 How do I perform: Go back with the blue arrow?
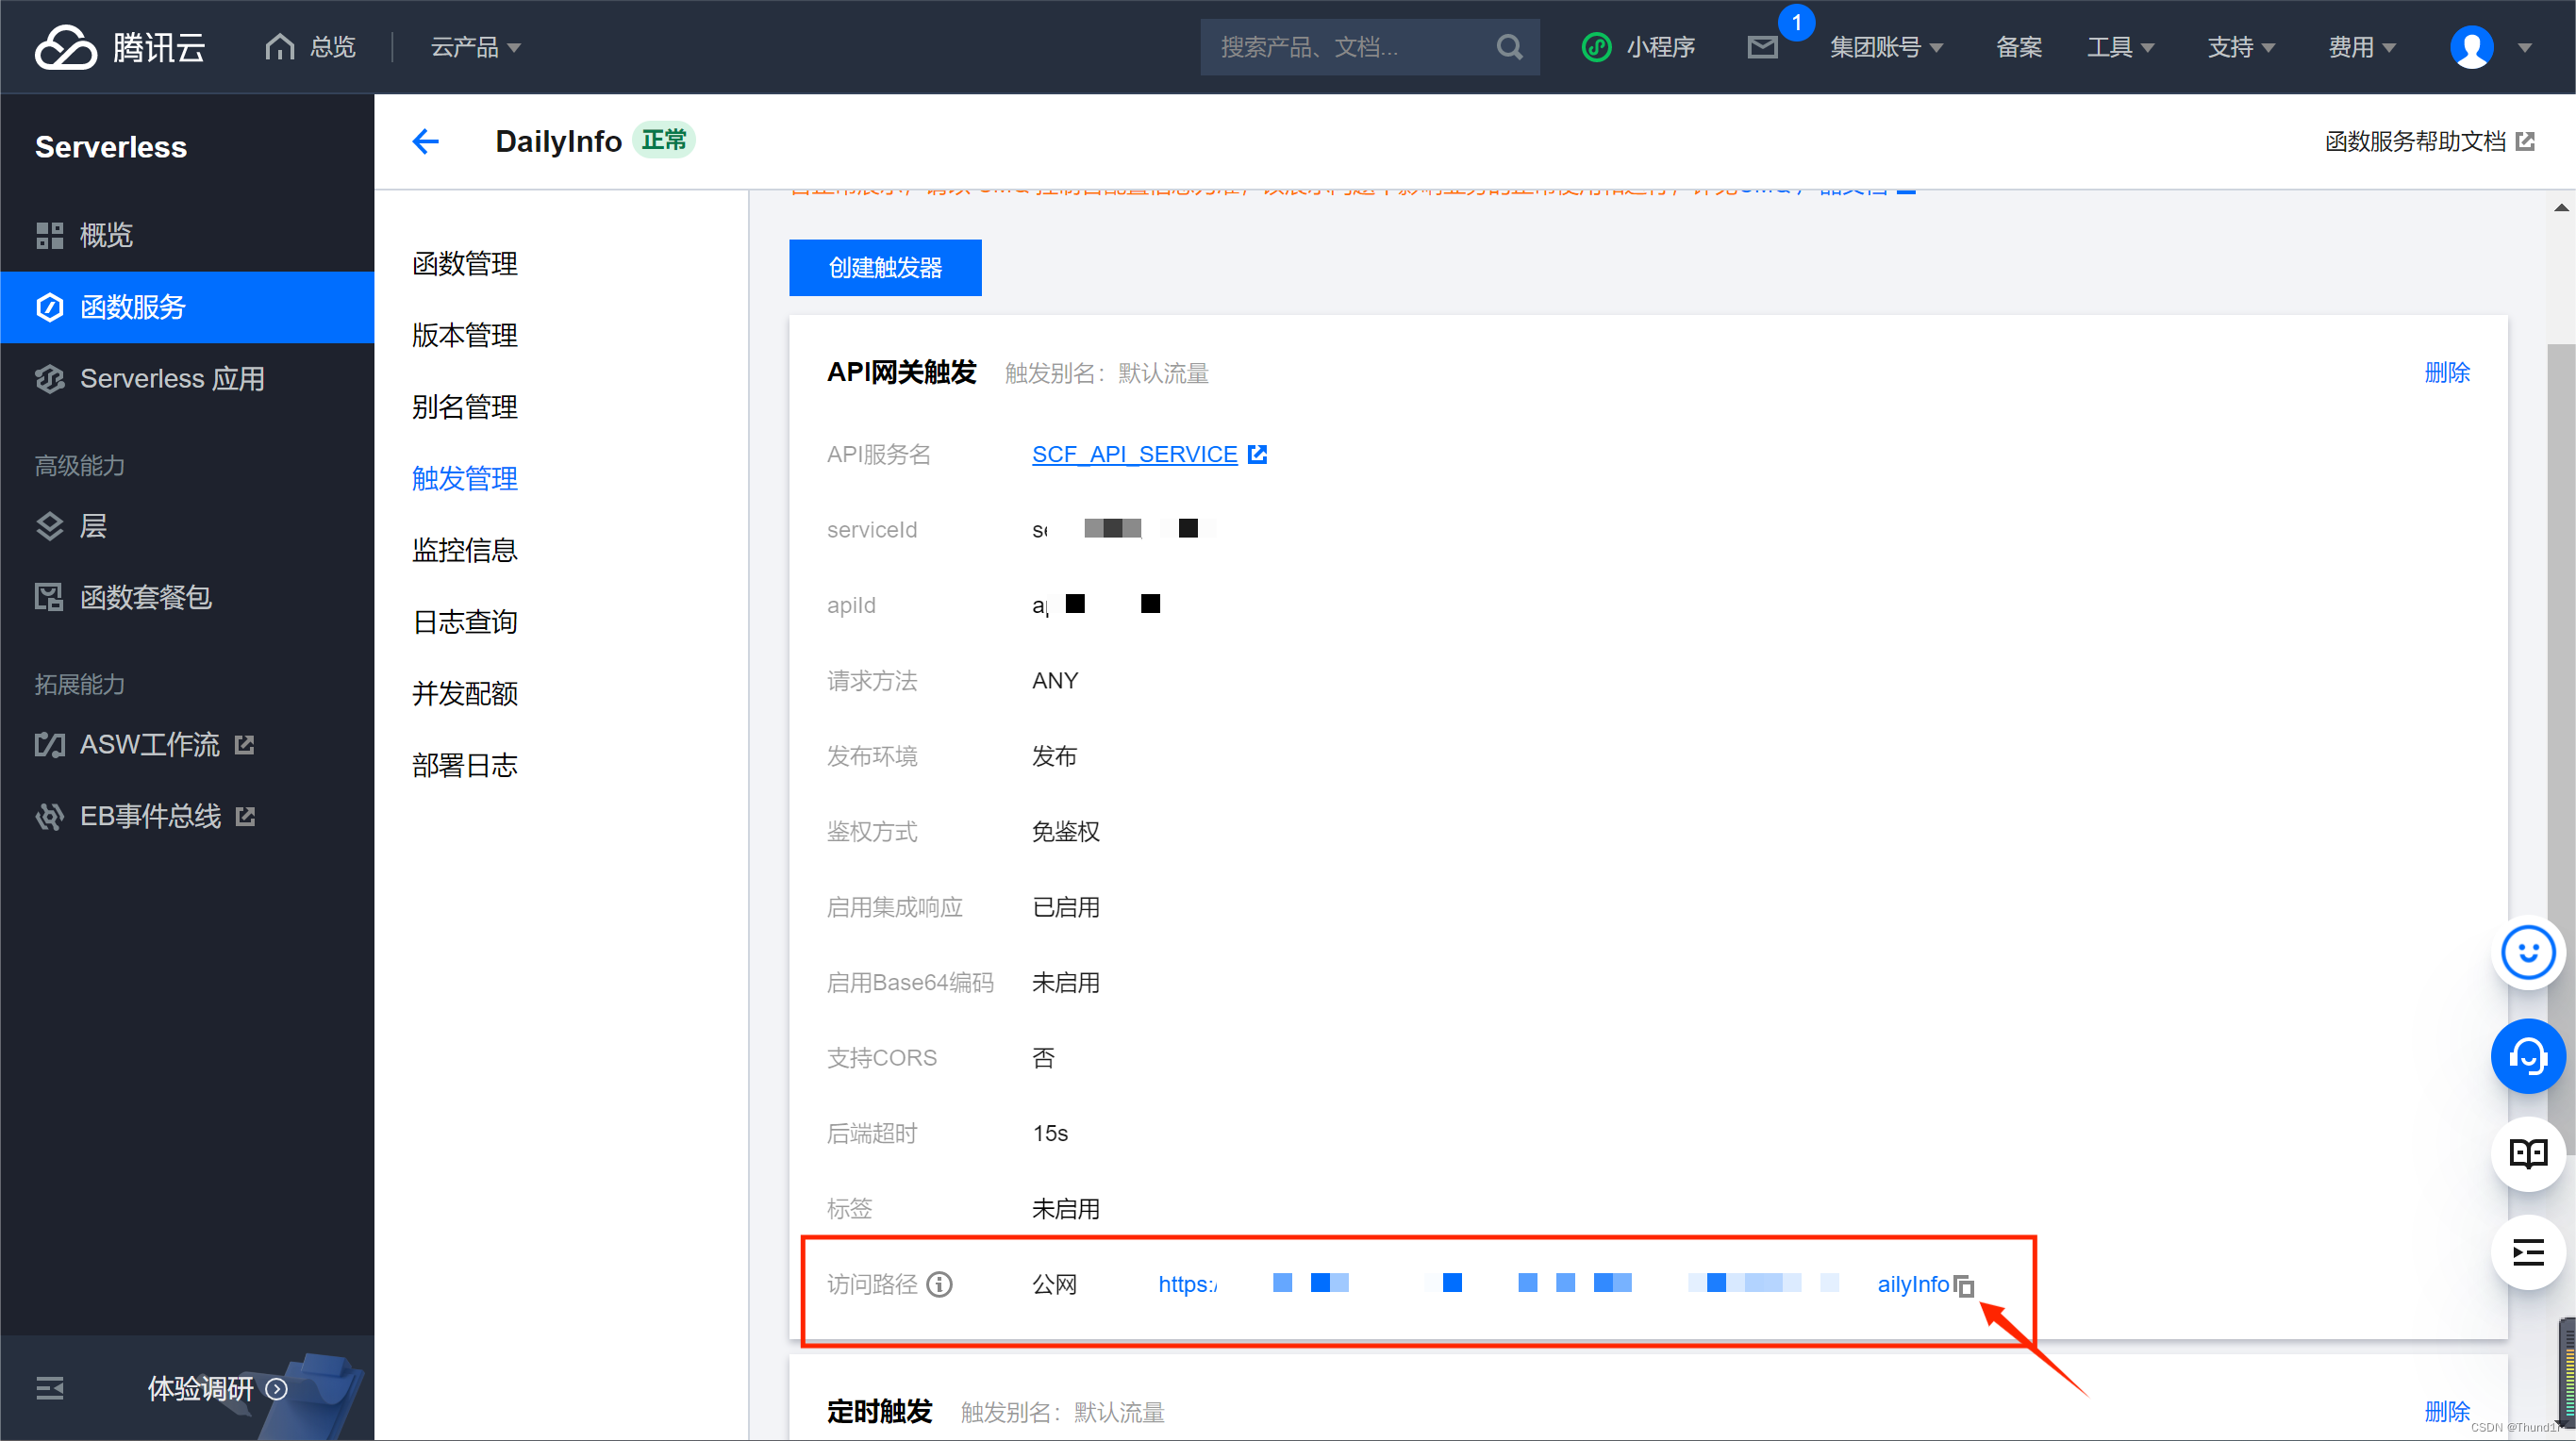click(426, 141)
